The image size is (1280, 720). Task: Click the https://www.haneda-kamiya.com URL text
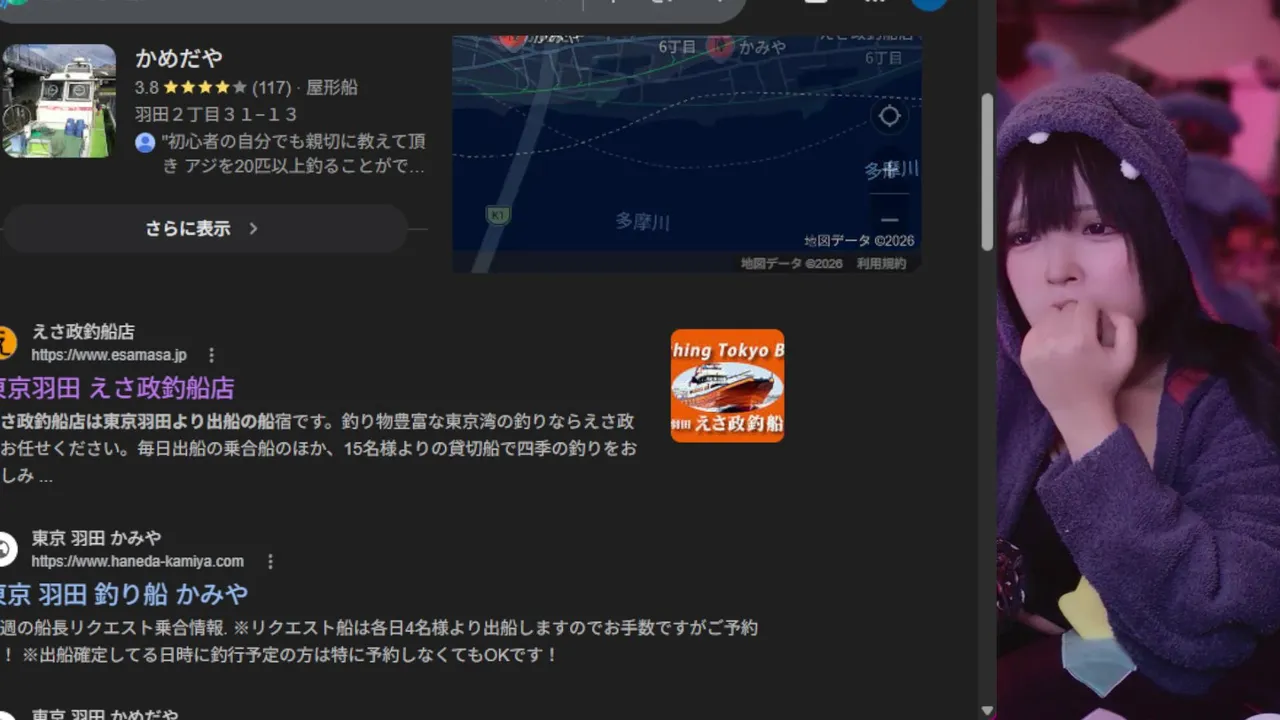tap(137, 561)
